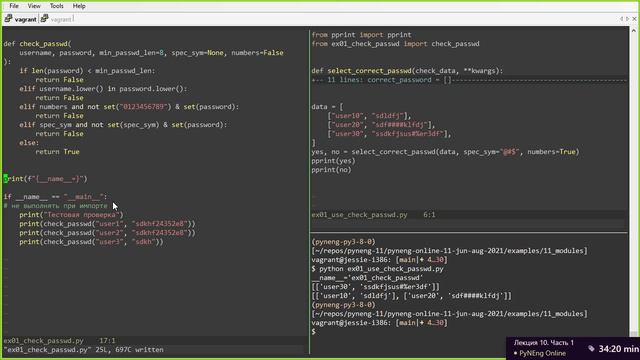Click the 'pprint(no)' line
The width and height of the screenshot is (640, 360).
(331, 169)
